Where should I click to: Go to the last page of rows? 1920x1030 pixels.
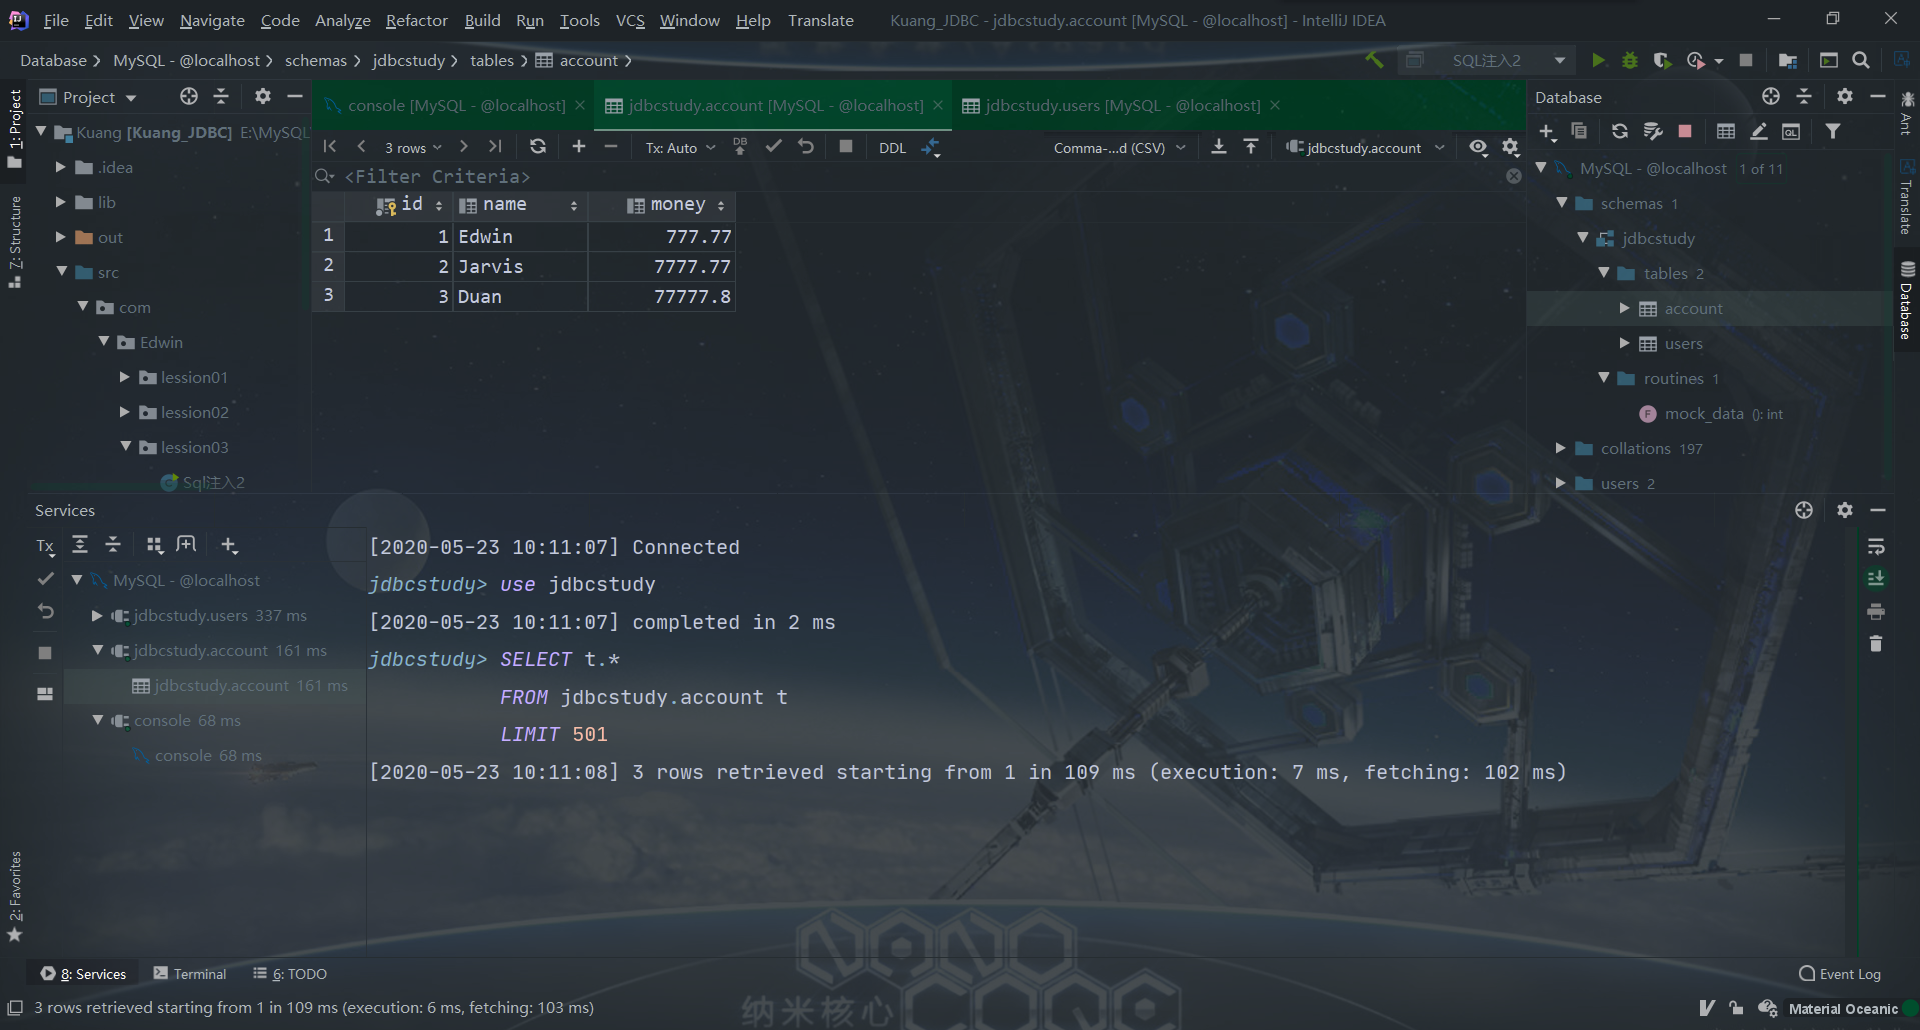(x=495, y=147)
